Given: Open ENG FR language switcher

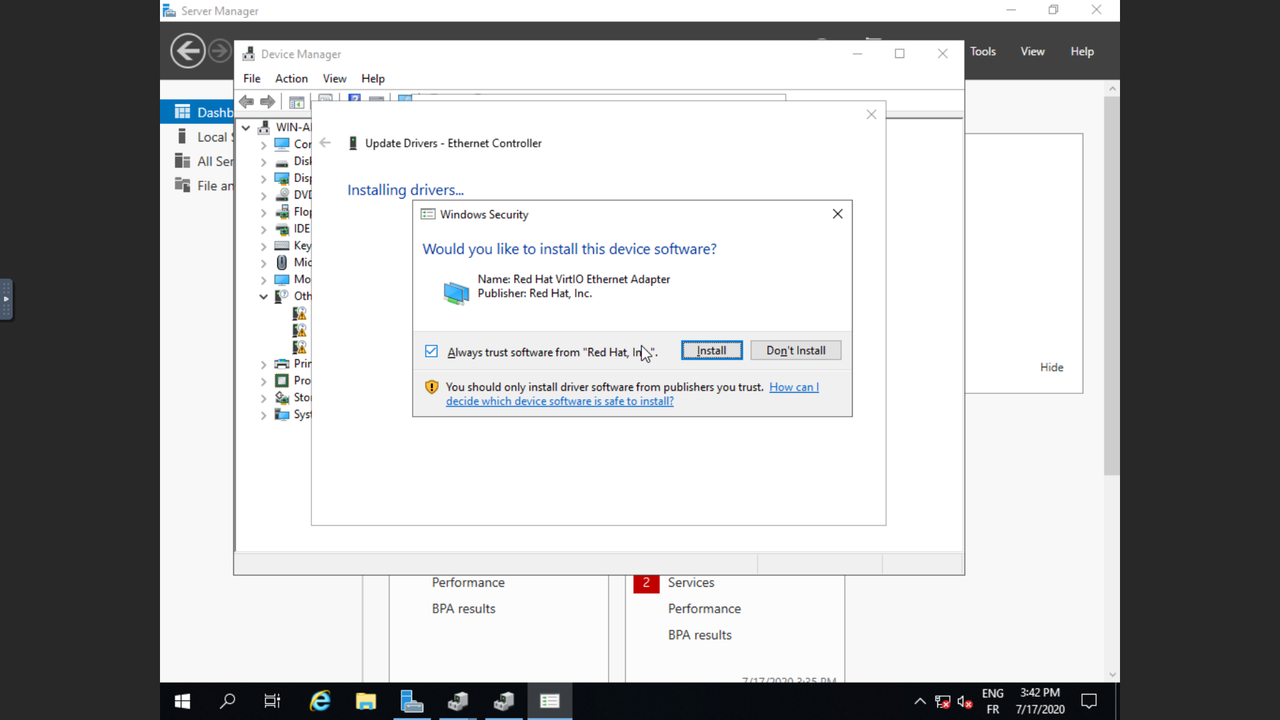Looking at the screenshot, I should tap(992, 701).
